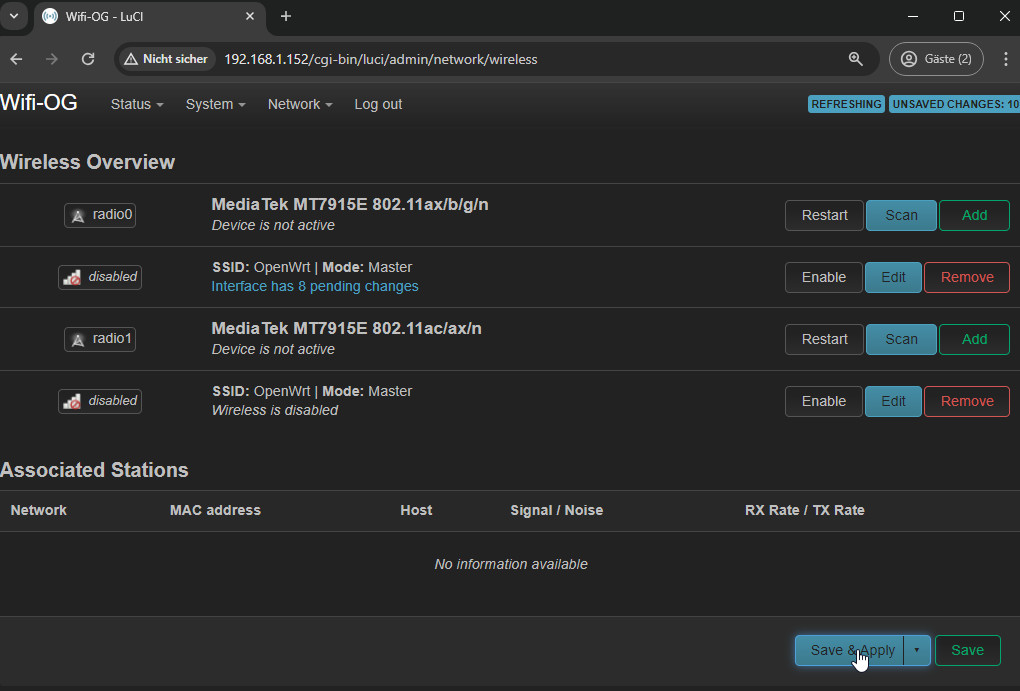Enable the radio1 OpenWrt wireless interface
The width and height of the screenshot is (1020, 691).
(823, 401)
